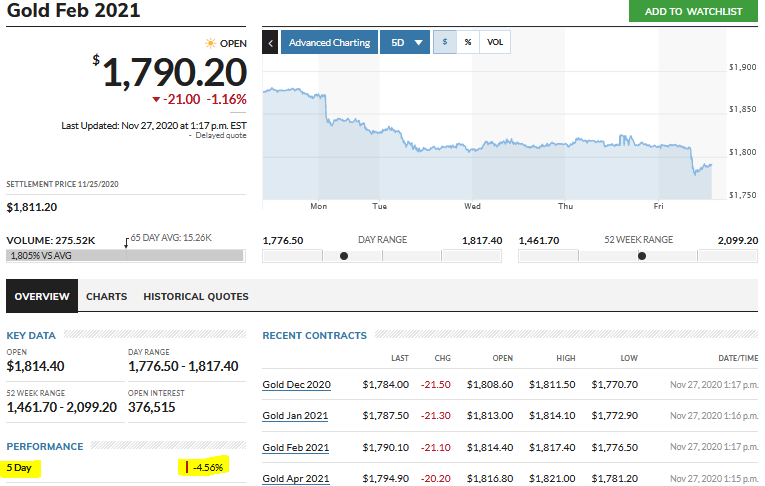
Task: Click the 52 week range position dot
Action: pos(642,256)
